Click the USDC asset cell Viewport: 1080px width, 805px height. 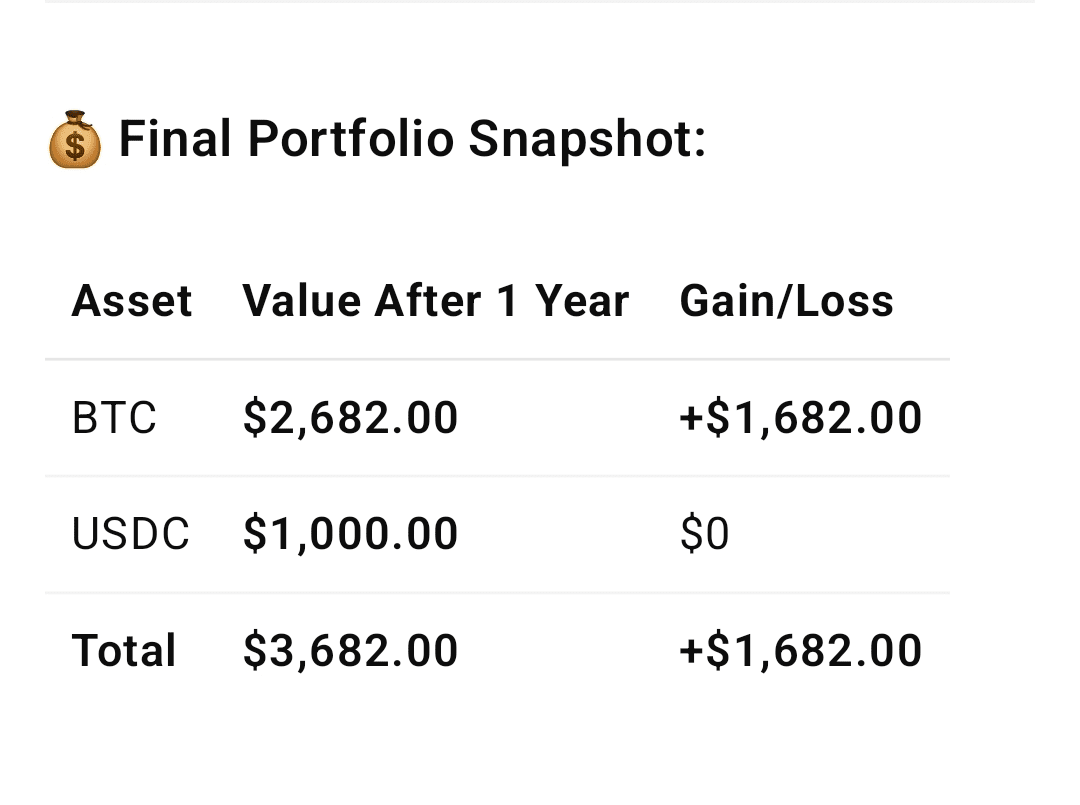130,534
